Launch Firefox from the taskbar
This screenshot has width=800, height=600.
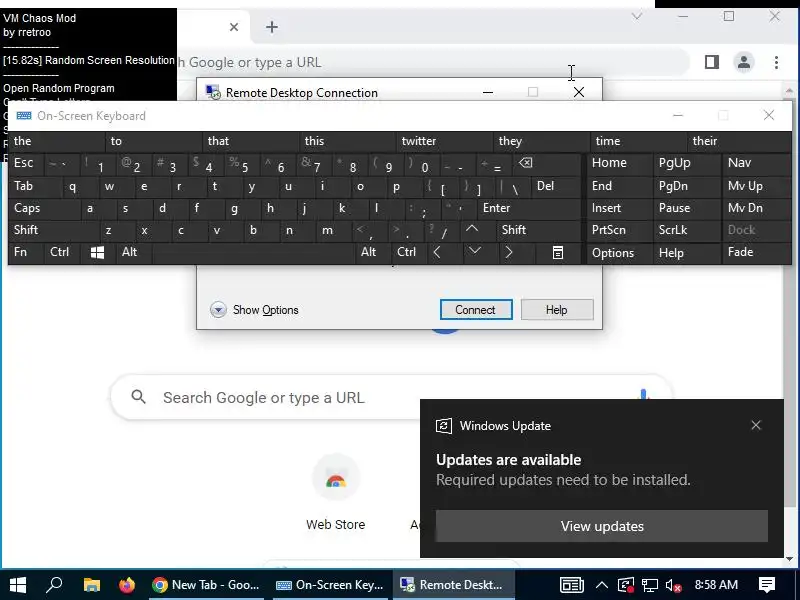click(x=127, y=585)
